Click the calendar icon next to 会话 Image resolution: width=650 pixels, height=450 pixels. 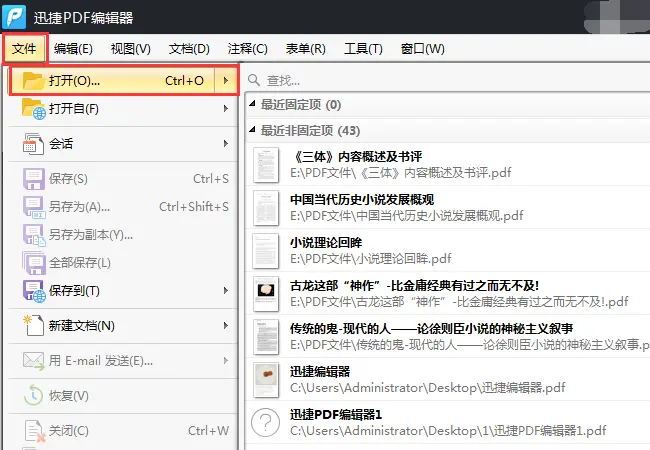33,144
